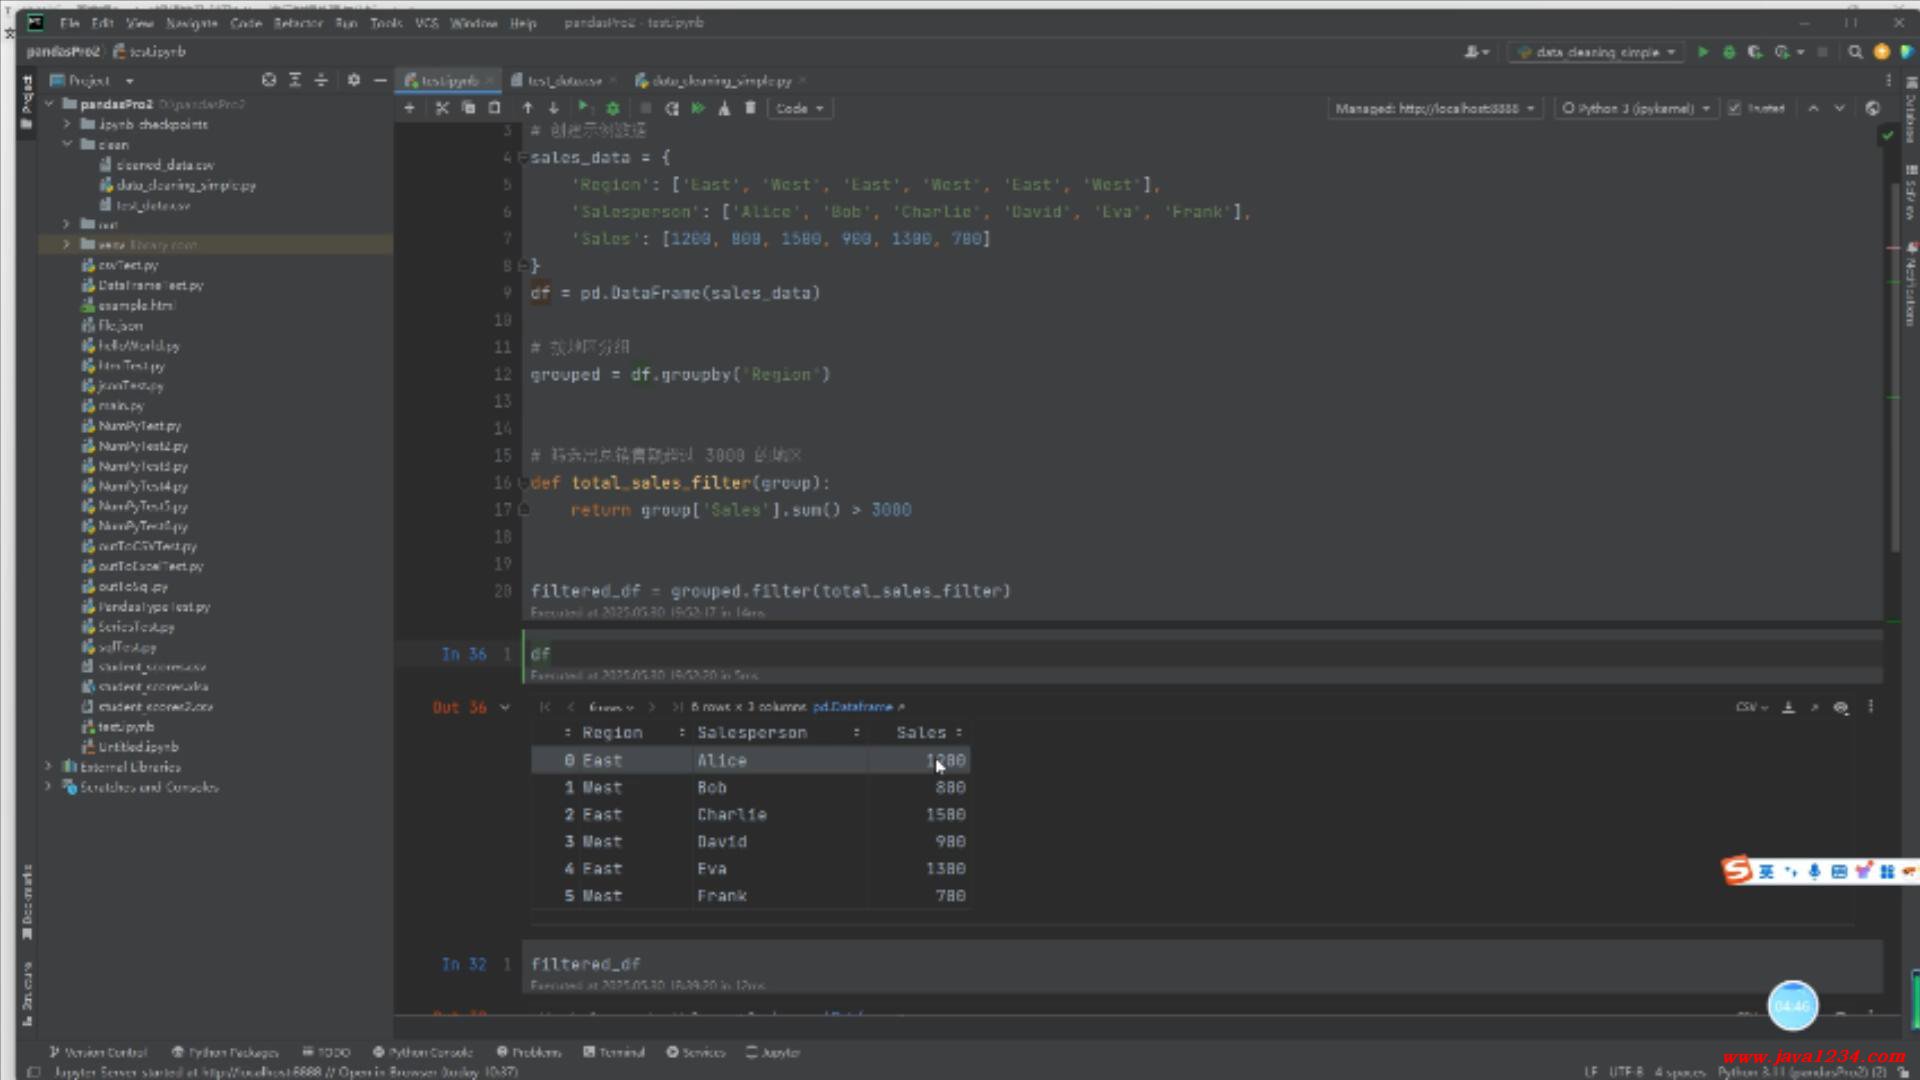This screenshot has height=1080, width=1920.
Task: Toggle the Trusted notebook checkbox
Action: point(1734,108)
